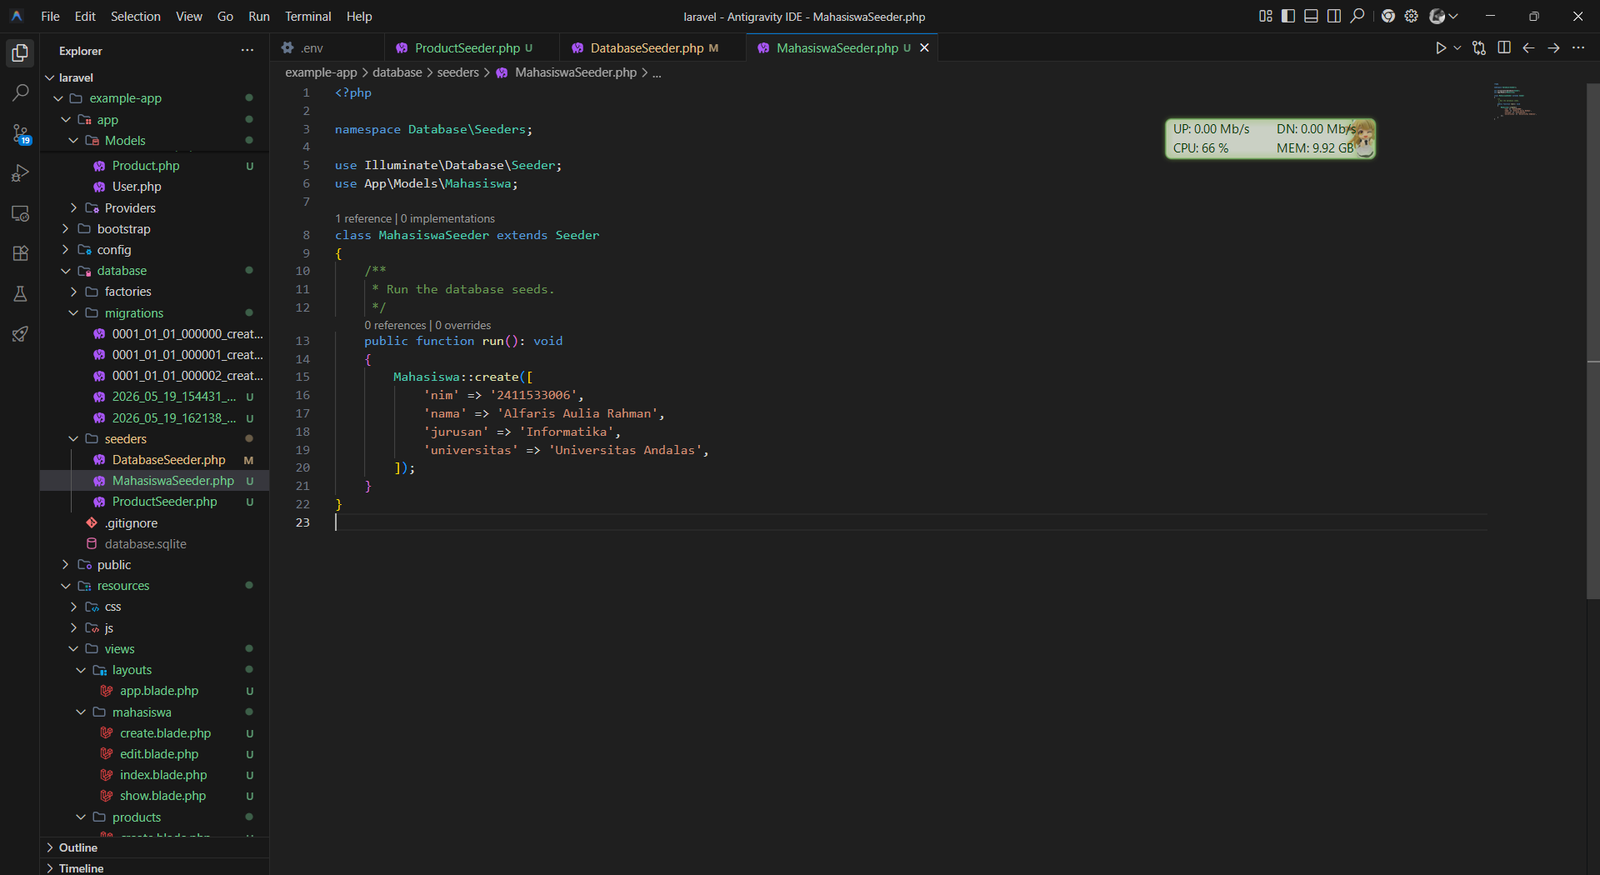Expand the bootstrap folder
Screen dimensions: 1600x875
click(x=66, y=229)
